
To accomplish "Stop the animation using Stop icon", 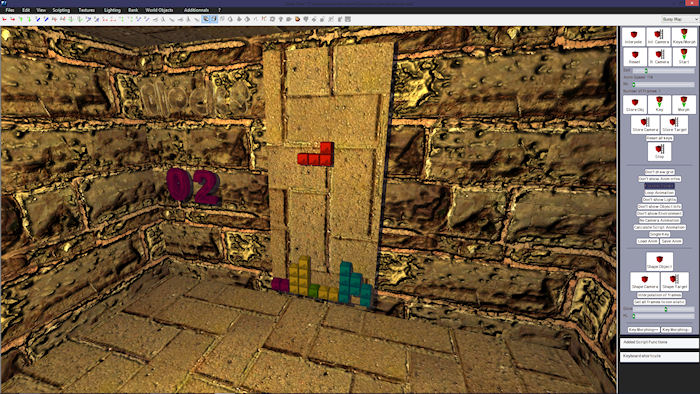I will point(659,152).
